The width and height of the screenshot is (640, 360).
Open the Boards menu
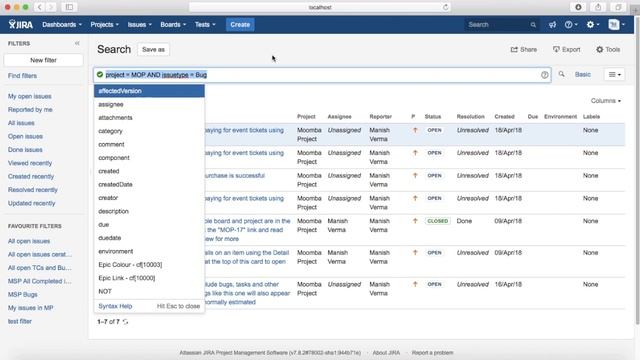point(173,24)
